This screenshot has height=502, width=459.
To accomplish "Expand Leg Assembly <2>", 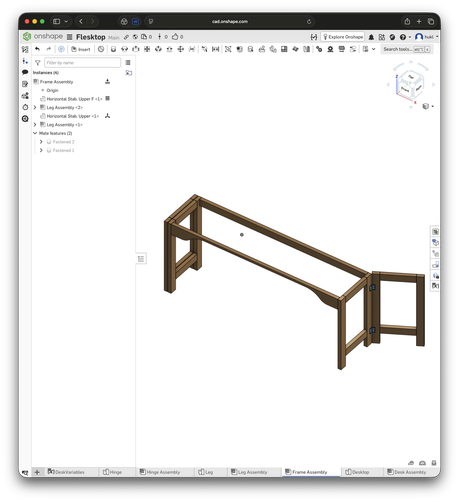I will click(x=35, y=107).
